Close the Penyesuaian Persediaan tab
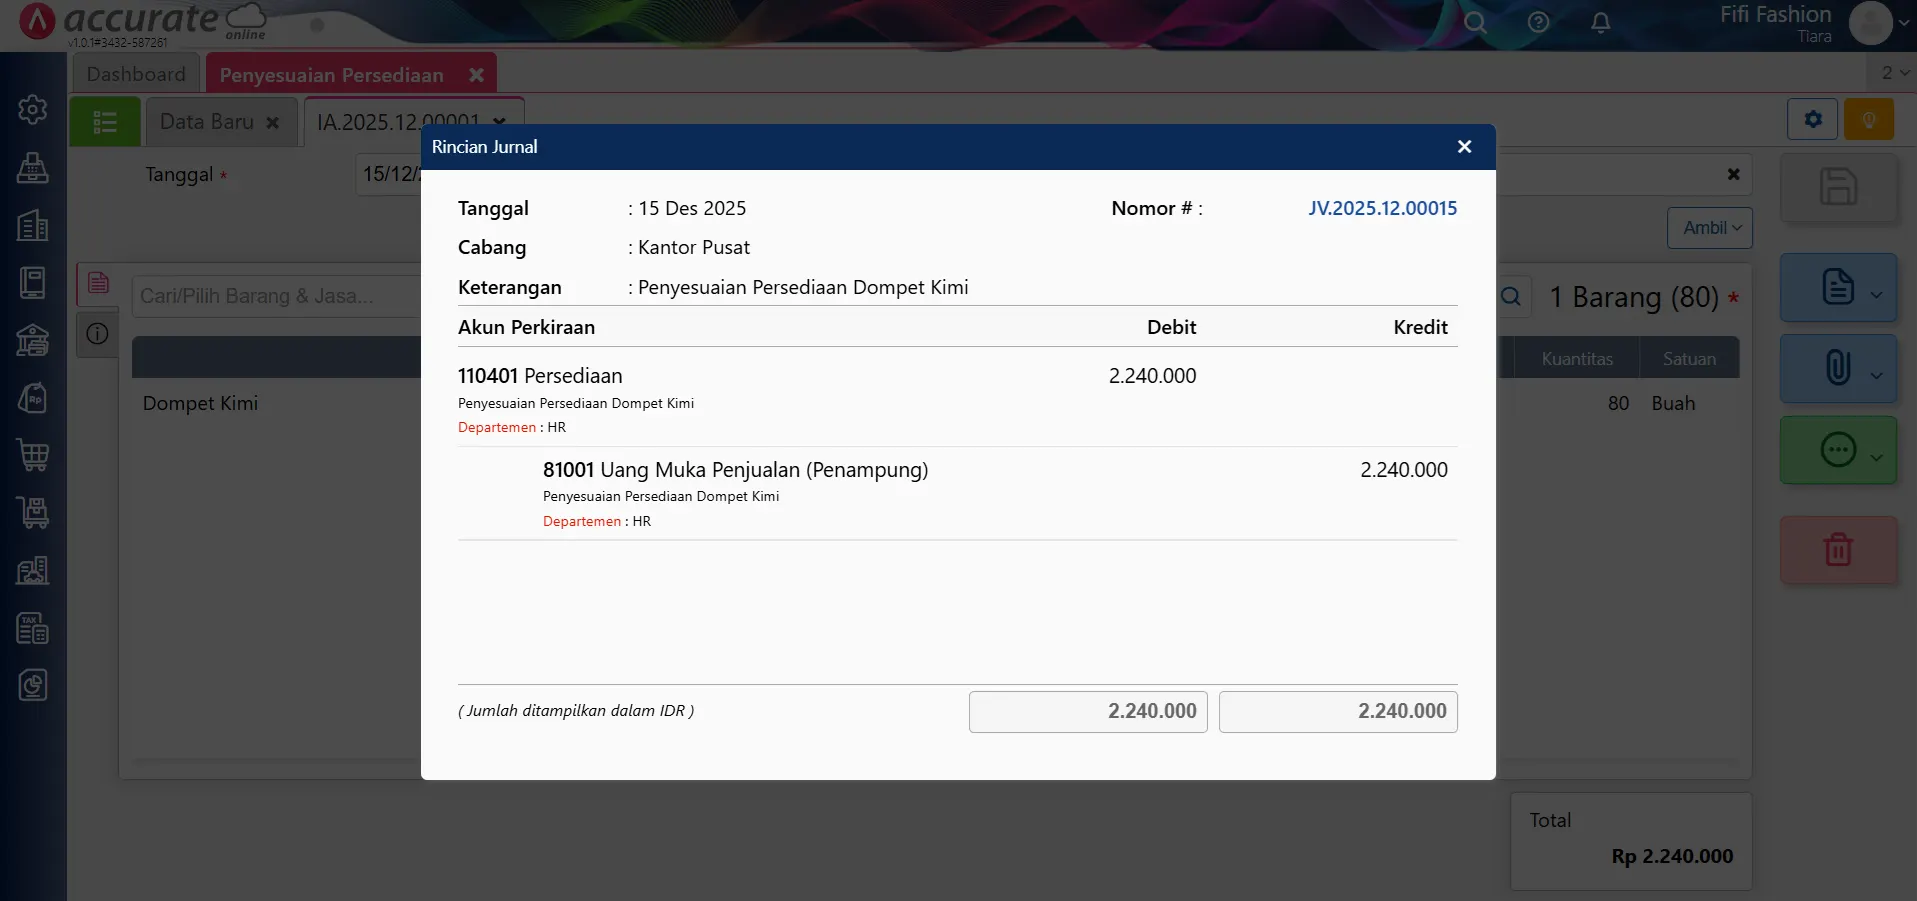This screenshot has width=1917, height=901. coord(477,75)
